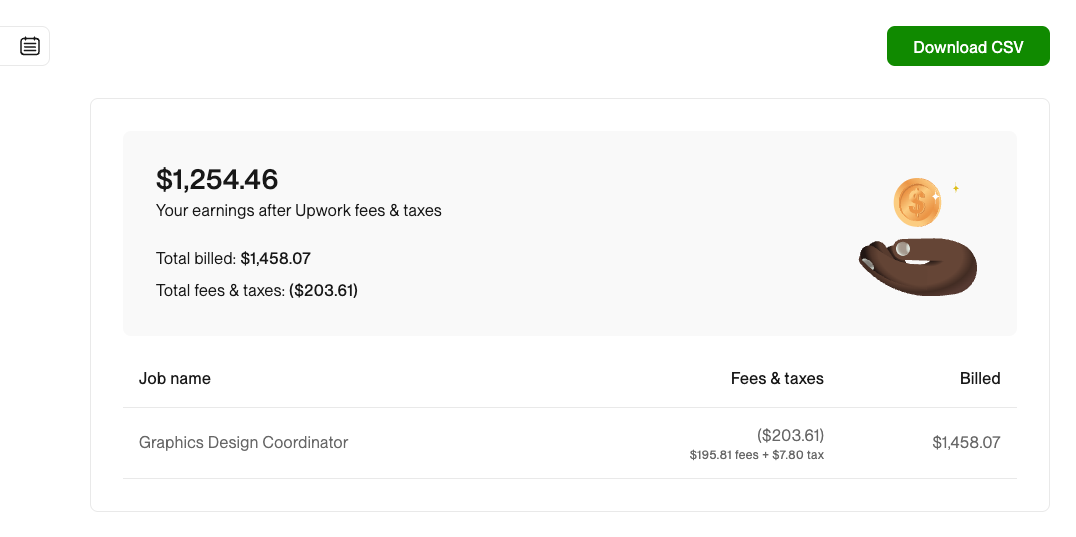Click the ($203.61) value in summary panel
The height and width of the screenshot is (537, 1076).
pos(323,290)
